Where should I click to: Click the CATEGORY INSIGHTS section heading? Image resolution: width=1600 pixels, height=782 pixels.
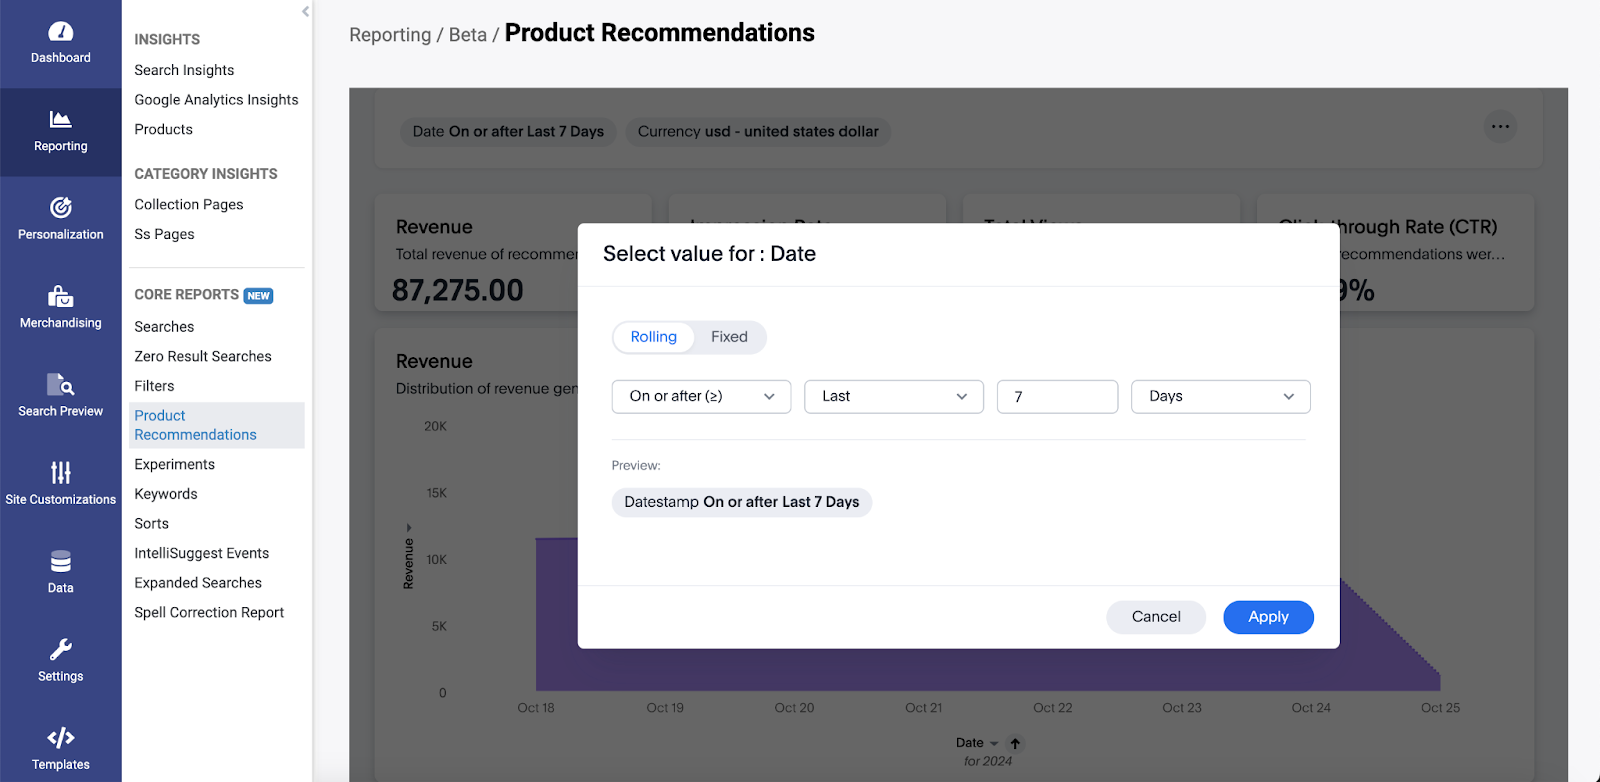(x=206, y=174)
